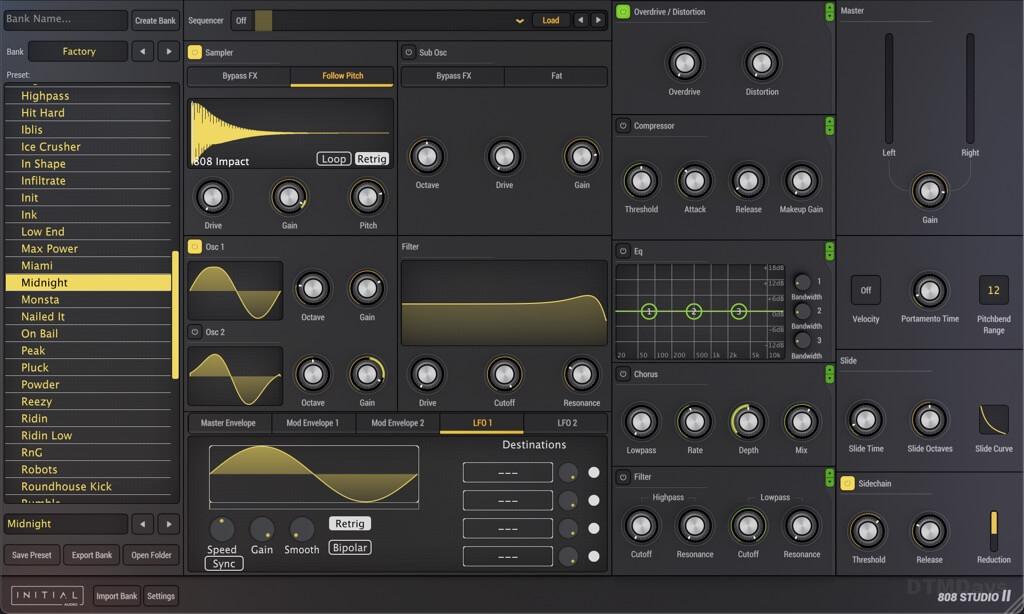Open the second Destinations slot in LFO 1
The height and width of the screenshot is (614, 1024).
(507, 499)
